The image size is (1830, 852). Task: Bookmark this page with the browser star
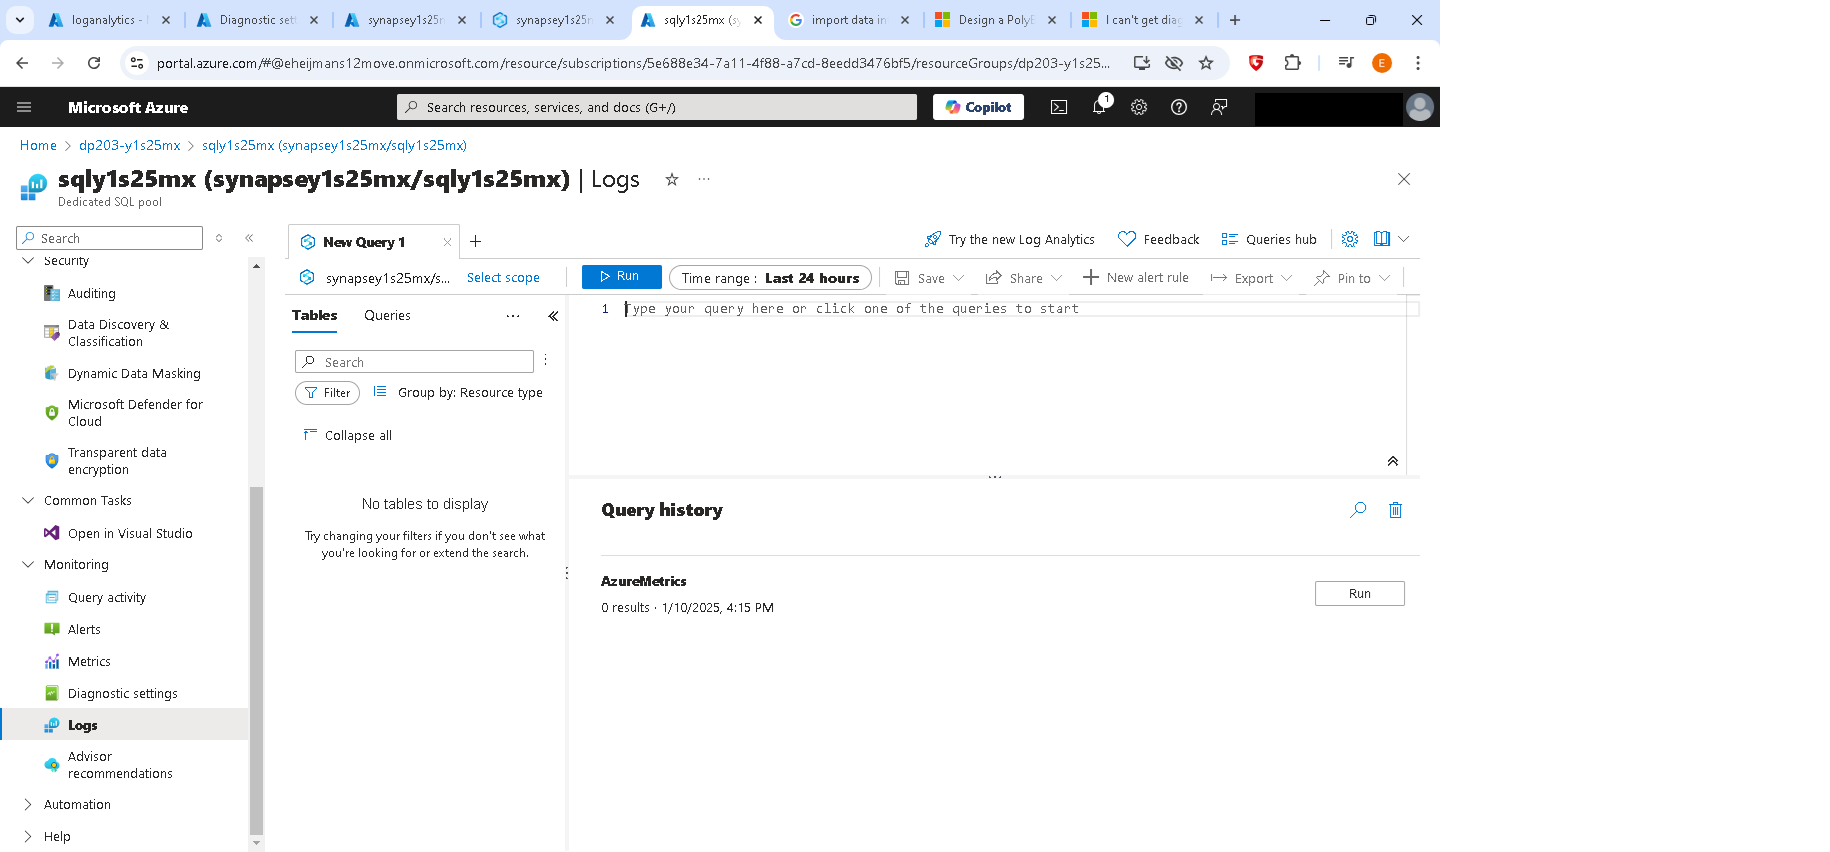[x=1206, y=63]
